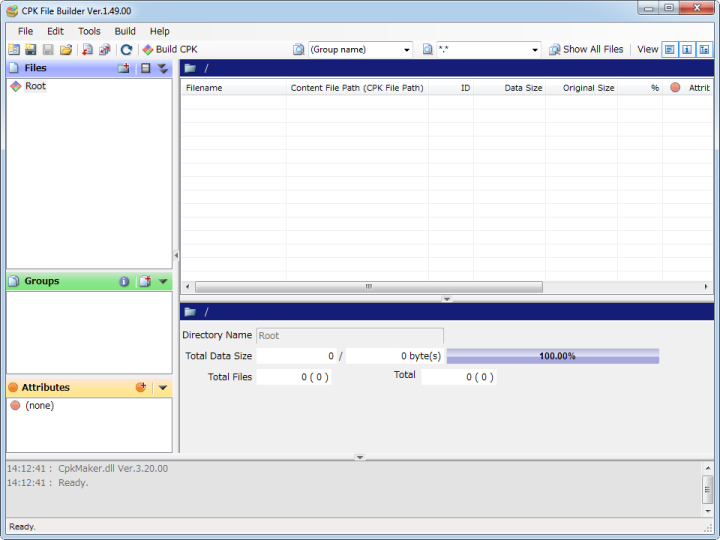Click the collapse tree icon in Files header

tap(146, 68)
